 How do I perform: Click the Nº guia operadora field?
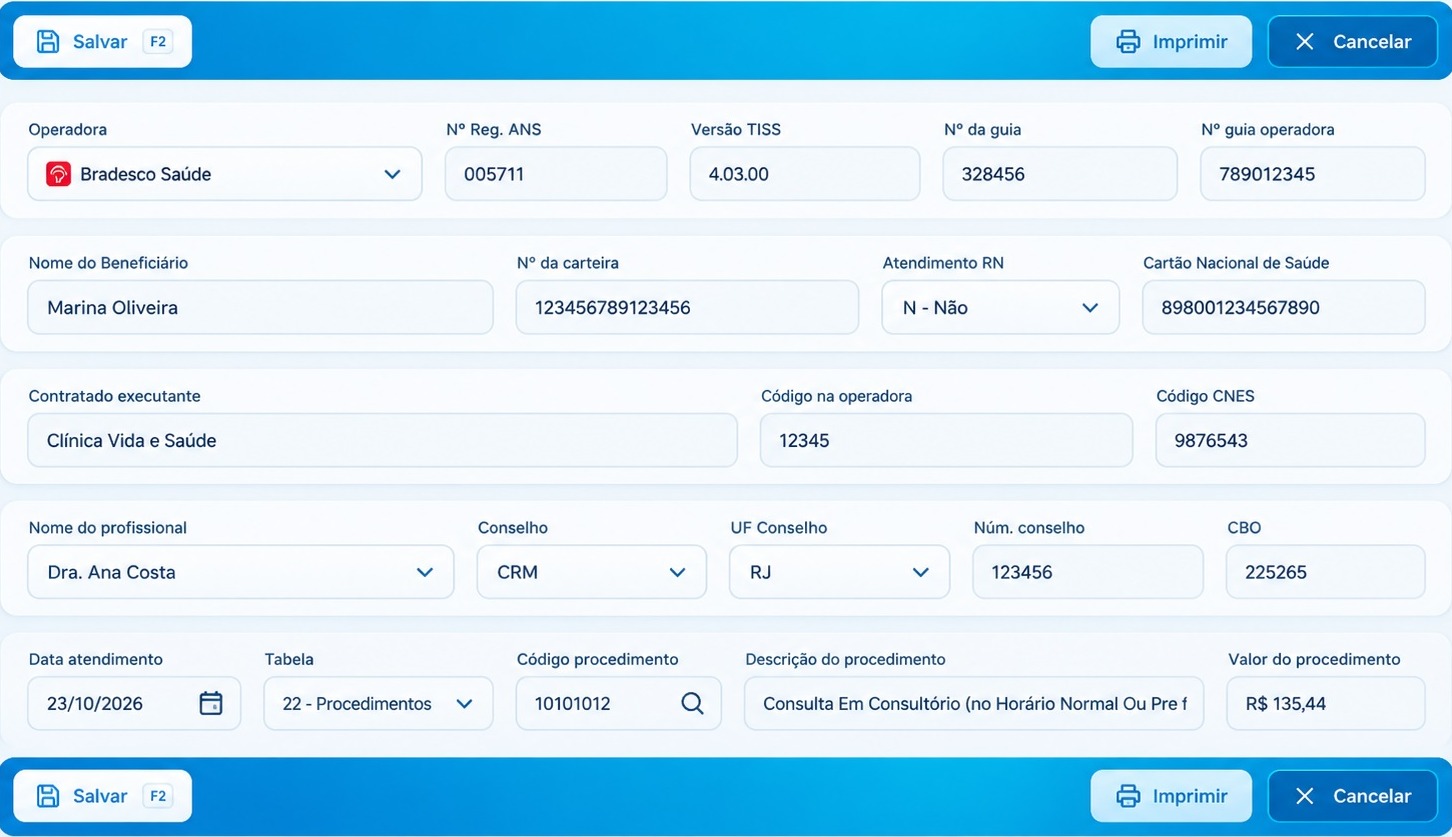point(1313,174)
